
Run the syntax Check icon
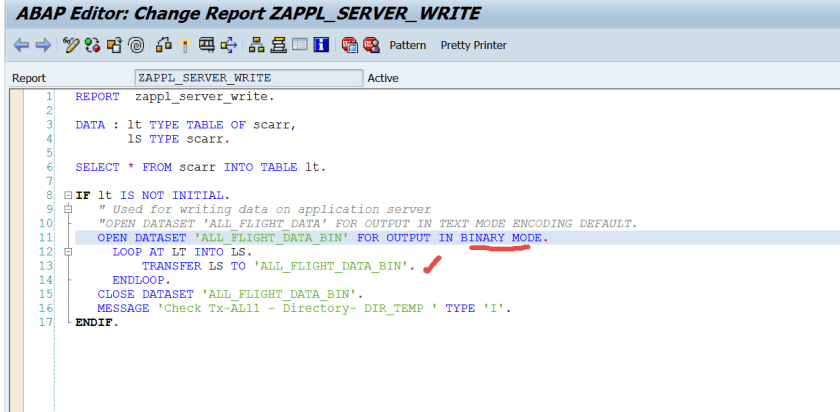point(163,45)
